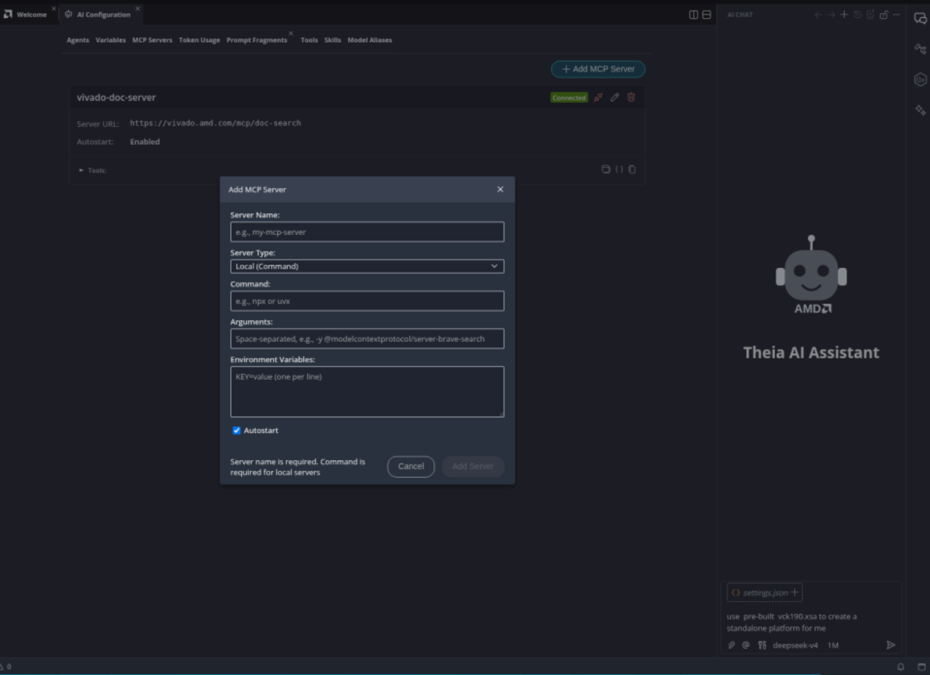Close the Add MCP Server dialog with the X
This screenshot has height=675, width=930.
(500, 189)
